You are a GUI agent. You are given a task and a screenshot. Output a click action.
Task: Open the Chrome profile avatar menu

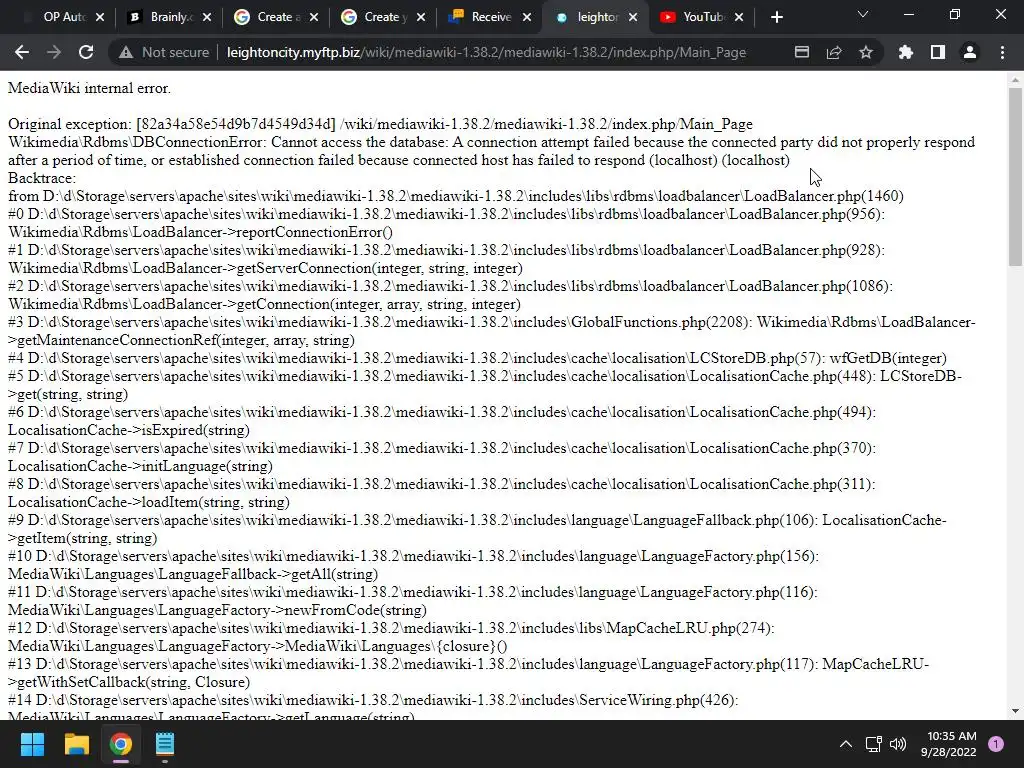970,52
